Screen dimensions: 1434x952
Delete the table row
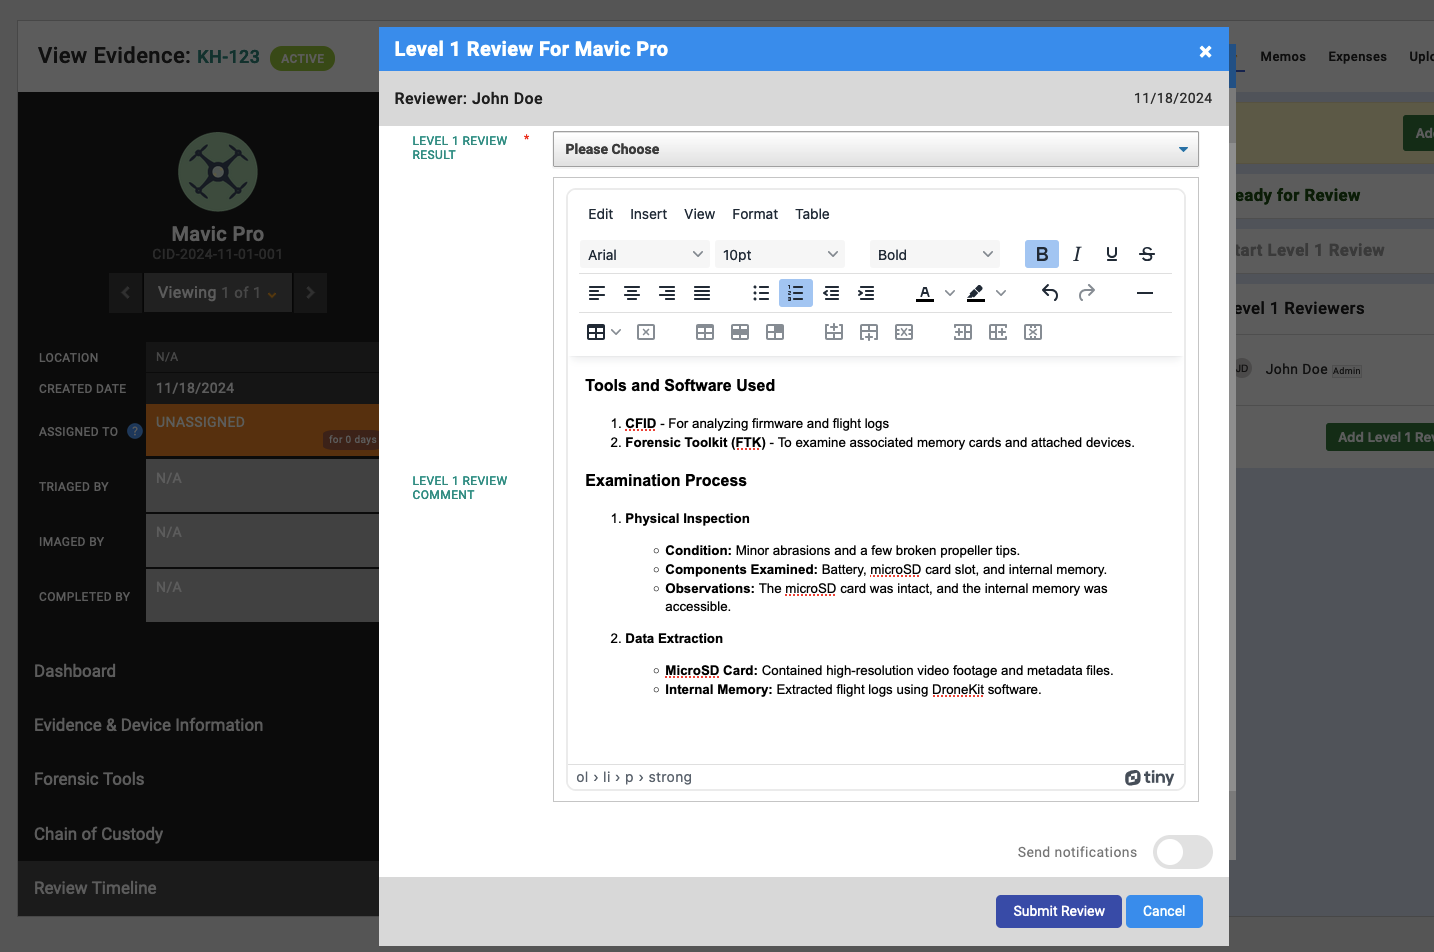(904, 332)
